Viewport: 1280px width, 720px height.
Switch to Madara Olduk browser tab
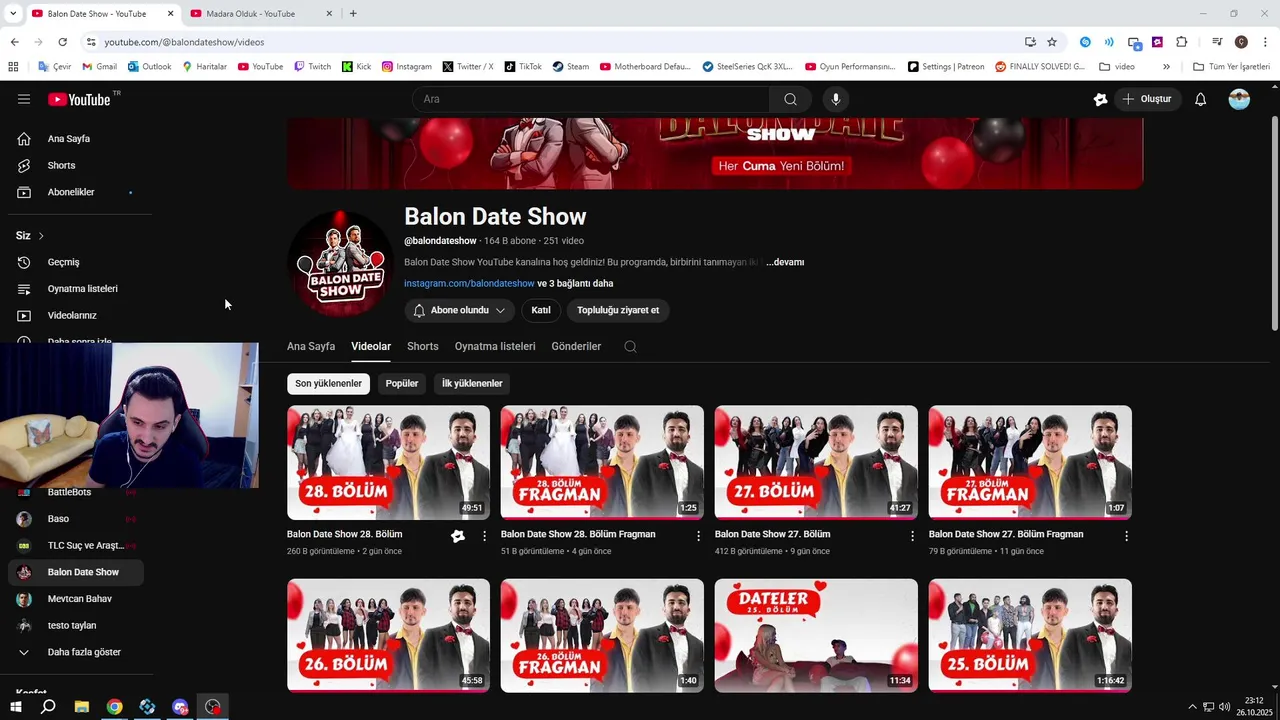[262, 14]
